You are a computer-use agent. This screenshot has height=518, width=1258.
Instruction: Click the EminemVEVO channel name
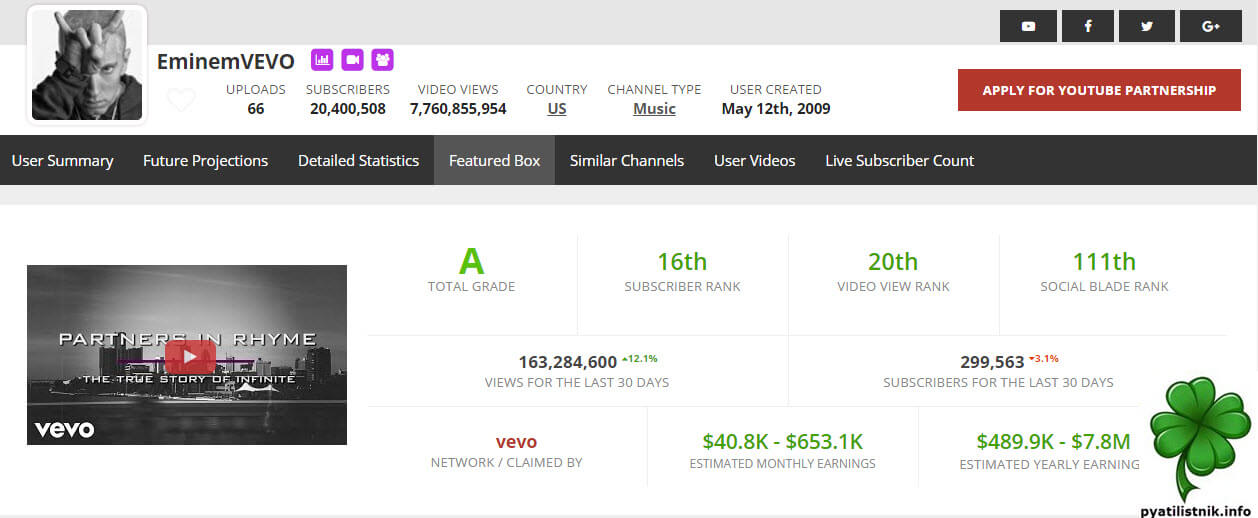[226, 61]
